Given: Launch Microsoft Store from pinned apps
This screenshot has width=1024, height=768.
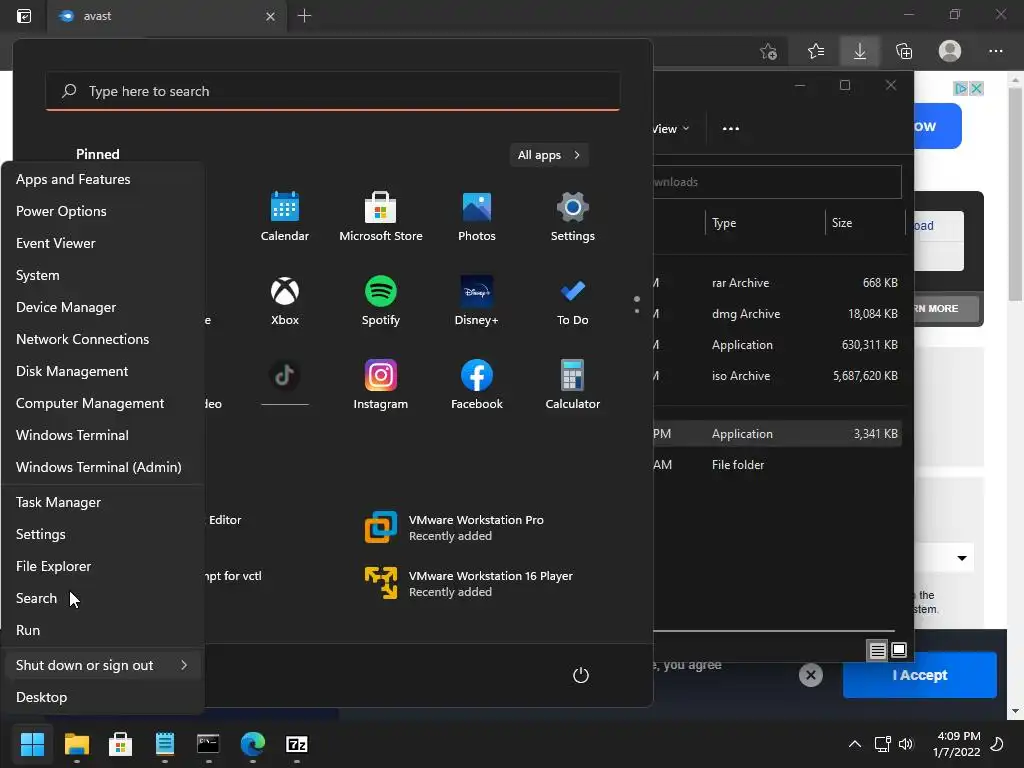Looking at the screenshot, I should coord(381,217).
